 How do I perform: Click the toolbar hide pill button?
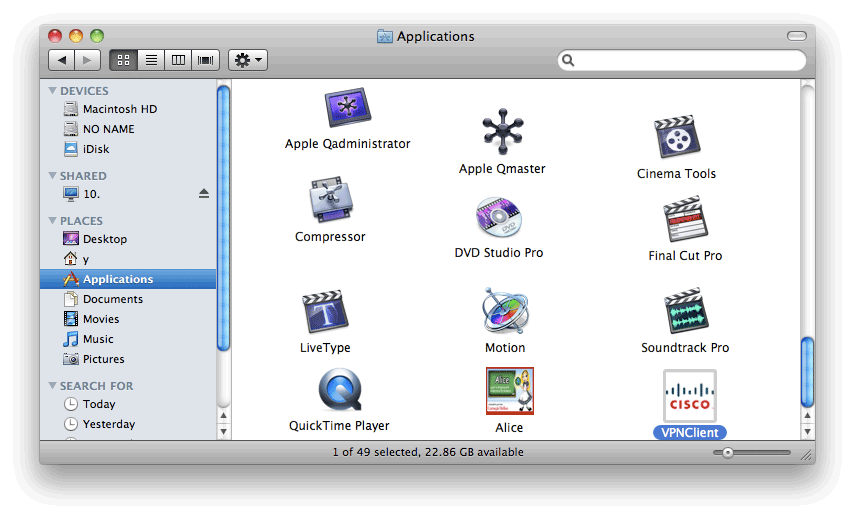coord(797,36)
